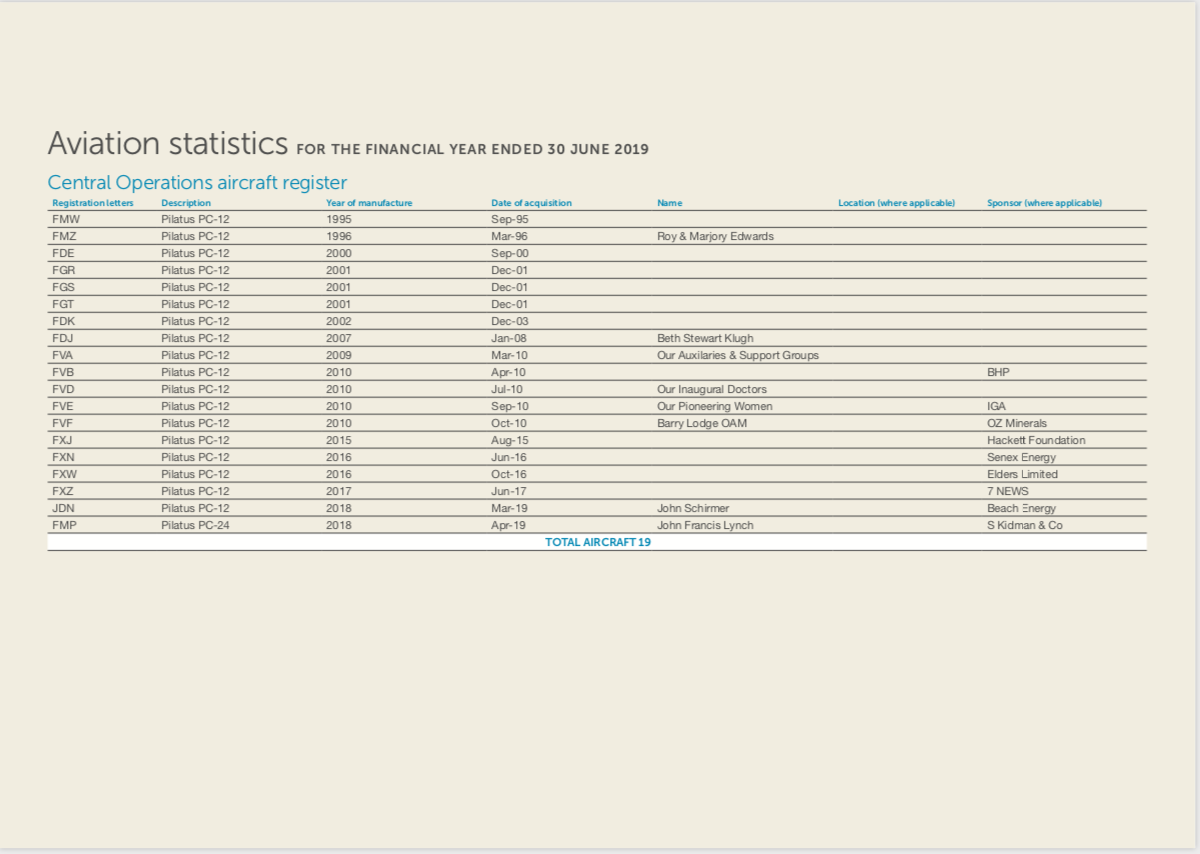The height and width of the screenshot is (854, 1200).
Task: Select the Registration letters column header
Action: tap(92, 202)
